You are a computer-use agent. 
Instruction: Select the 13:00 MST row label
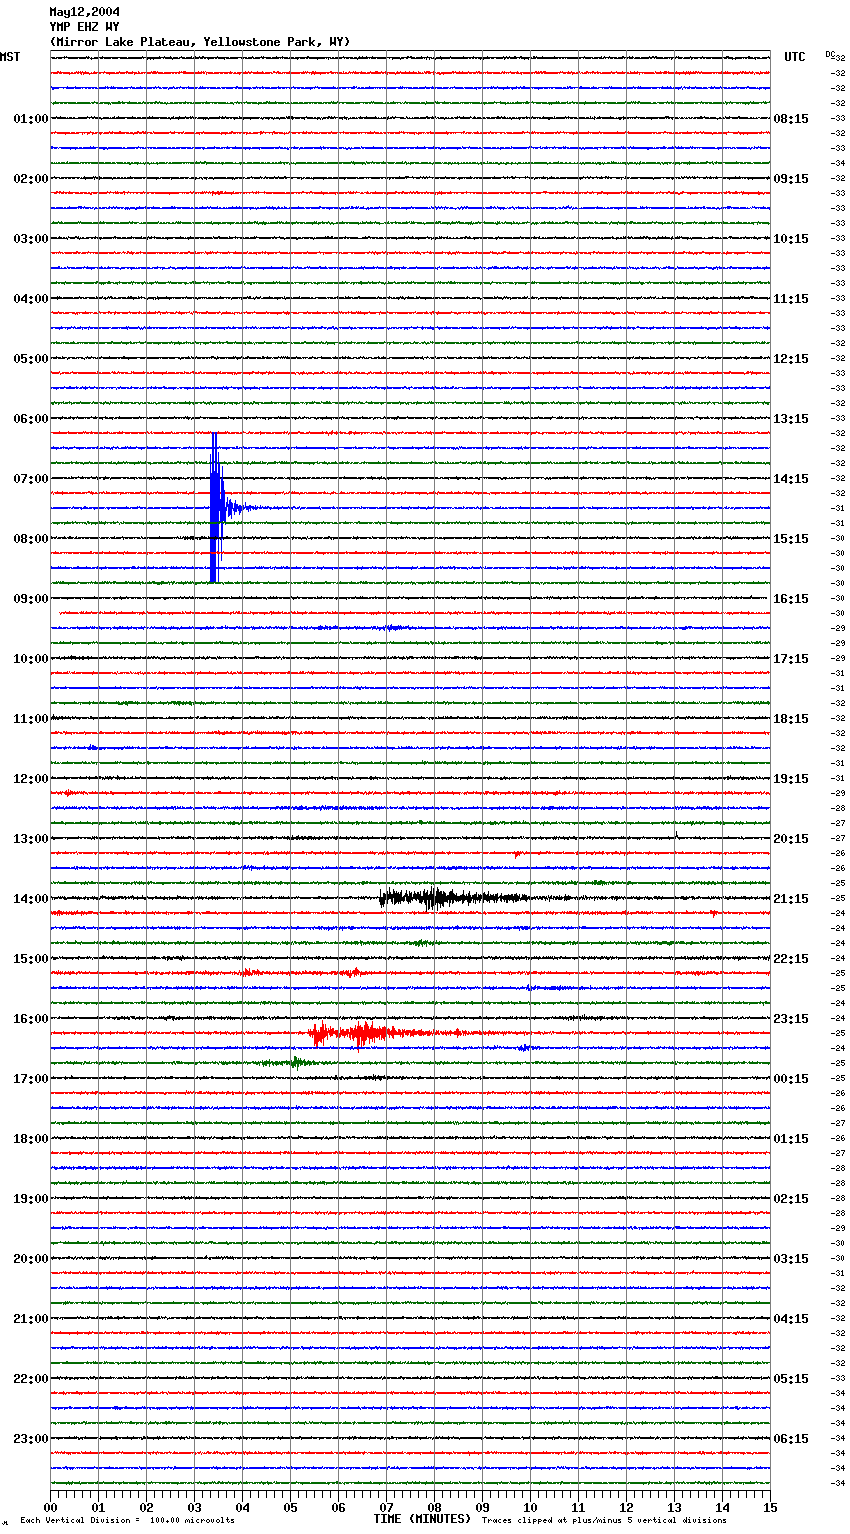pyautogui.click(x=31, y=839)
